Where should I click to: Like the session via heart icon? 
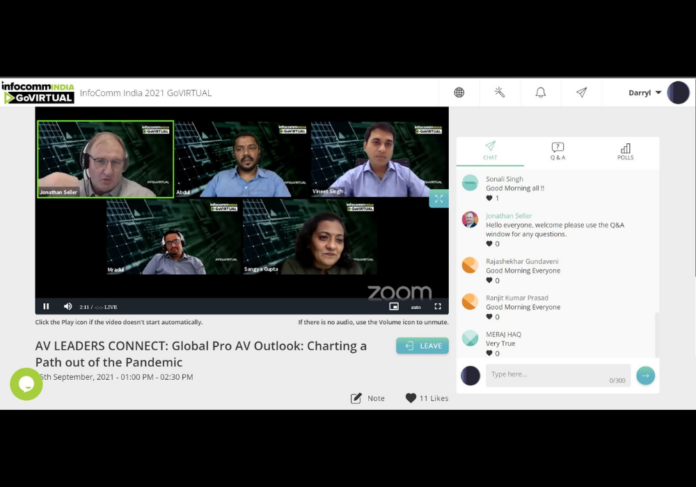tap(411, 398)
